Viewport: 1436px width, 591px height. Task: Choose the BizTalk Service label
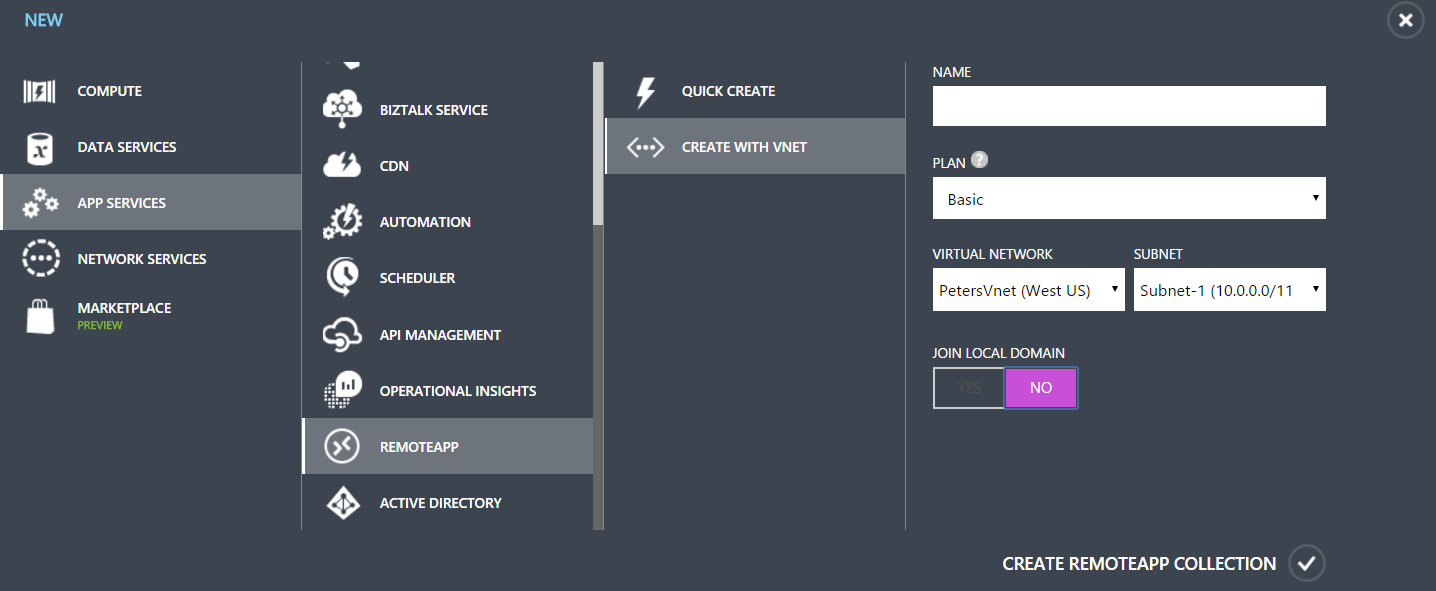tap(434, 110)
